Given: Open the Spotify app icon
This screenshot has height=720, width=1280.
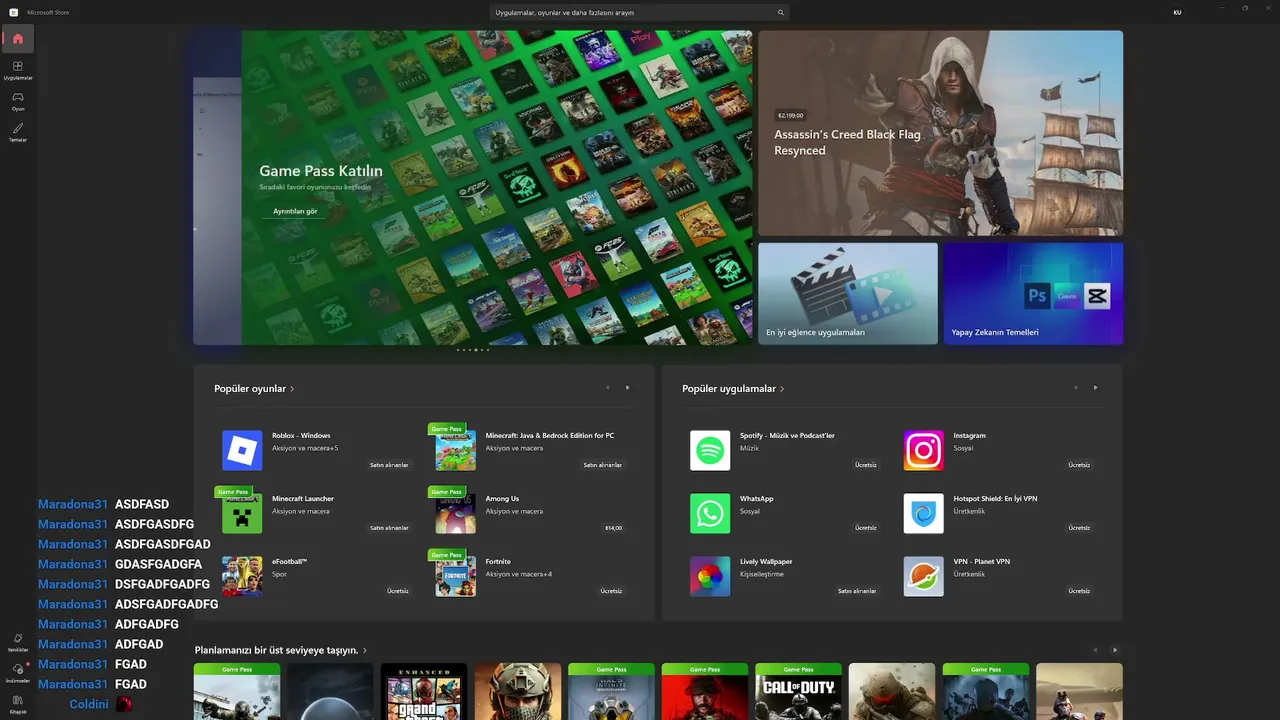Looking at the screenshot, I should [x=710, y=450].
